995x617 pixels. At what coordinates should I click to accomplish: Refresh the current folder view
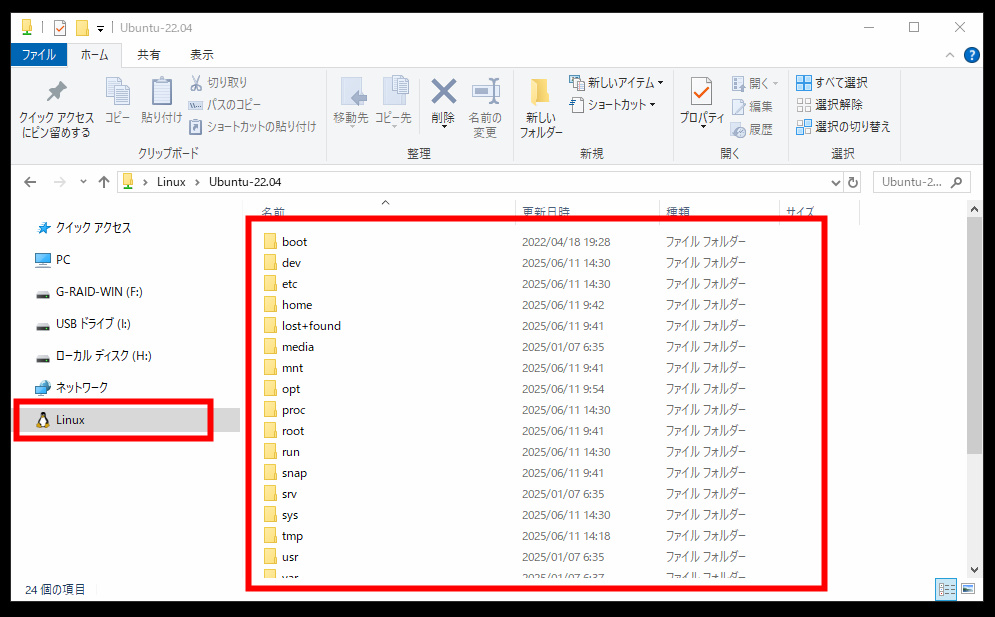click(x=853, y=182)
